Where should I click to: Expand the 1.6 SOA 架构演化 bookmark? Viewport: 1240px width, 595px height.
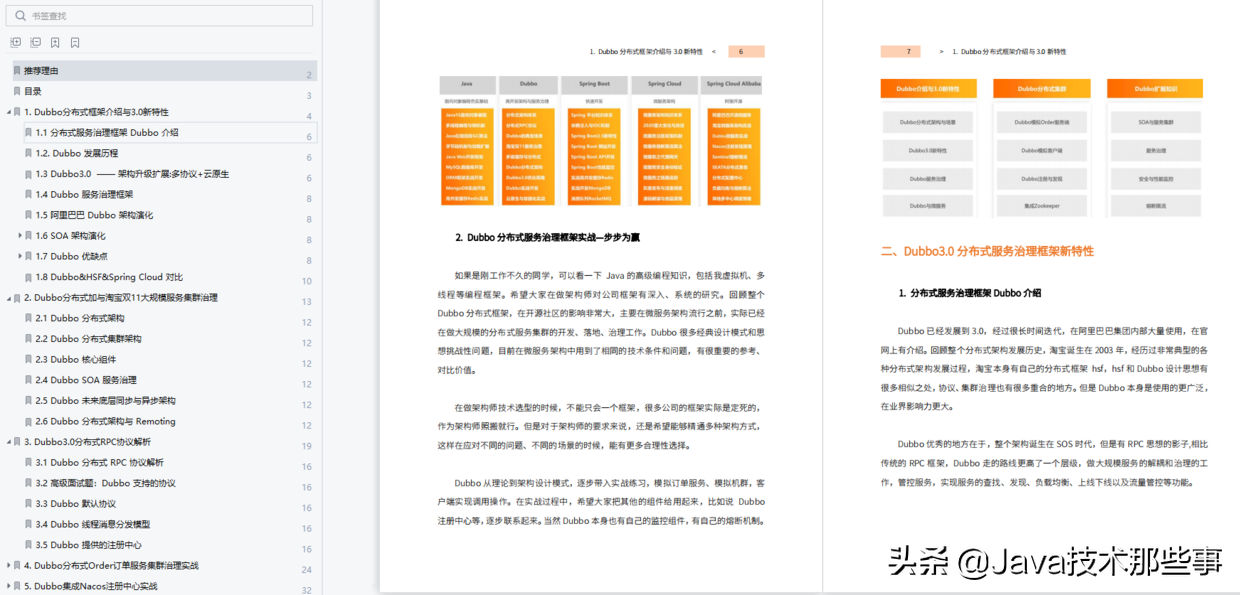(20, 235)
